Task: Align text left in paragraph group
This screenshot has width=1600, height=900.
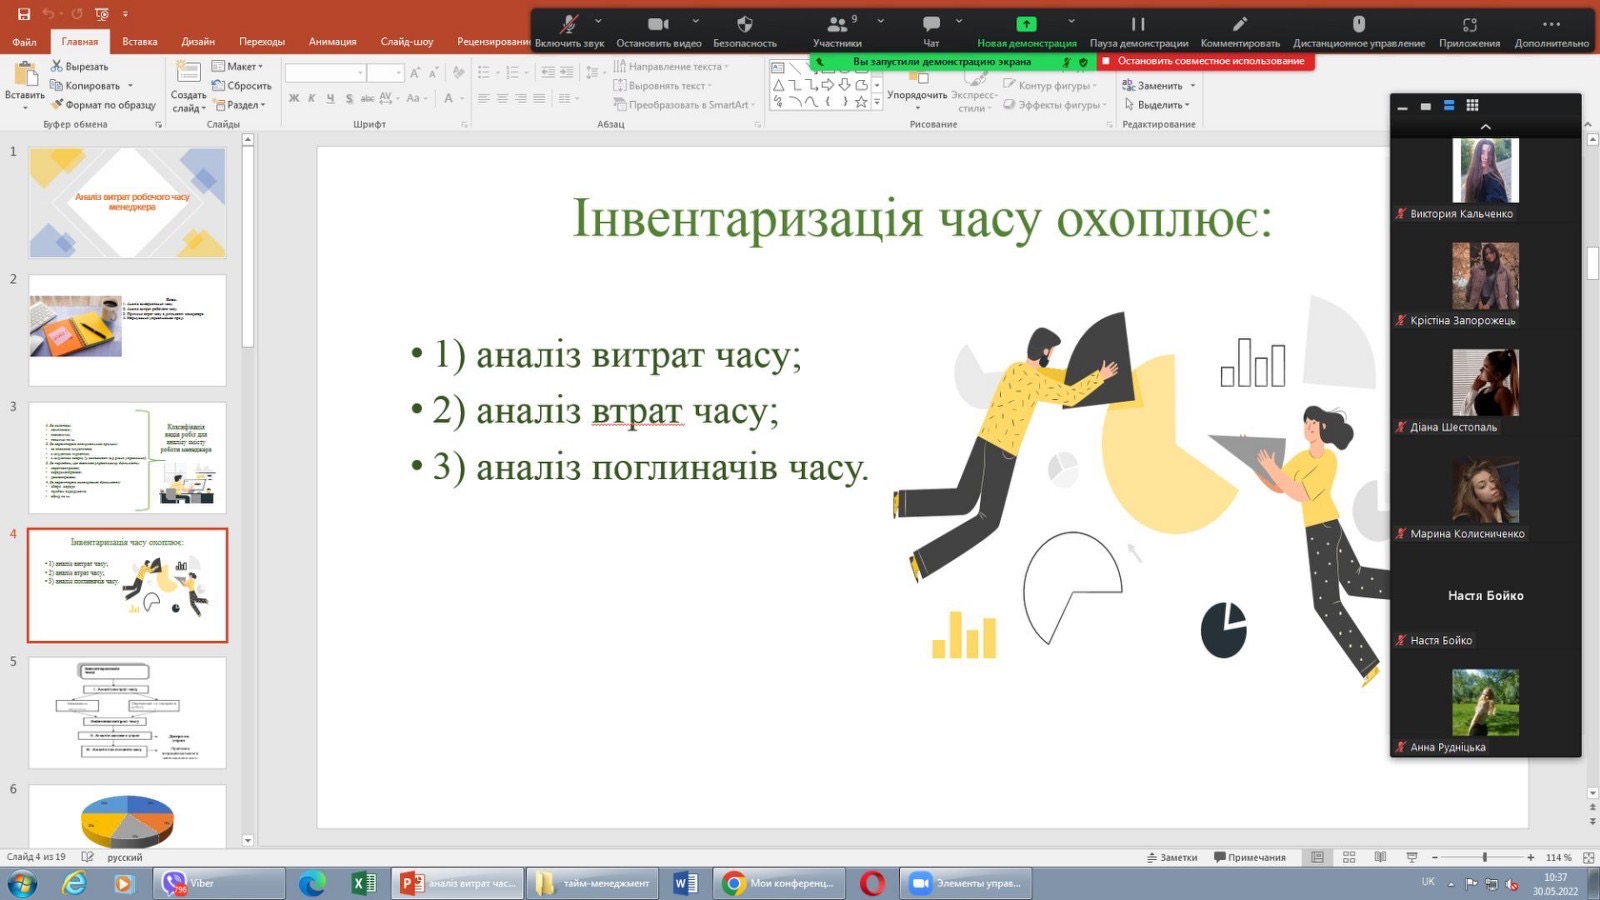Action: 484,98
